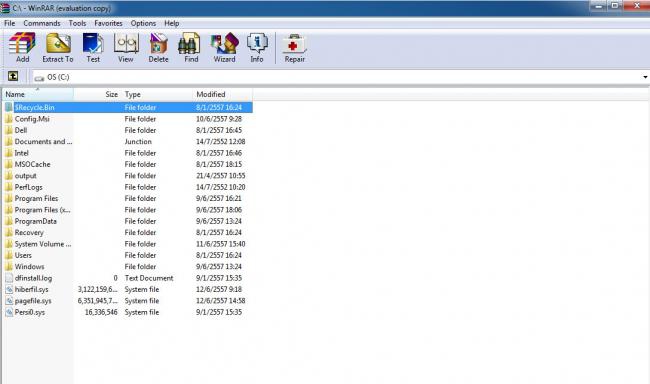
Task: Open the Commands menu
Action: (x=42, y=23)
